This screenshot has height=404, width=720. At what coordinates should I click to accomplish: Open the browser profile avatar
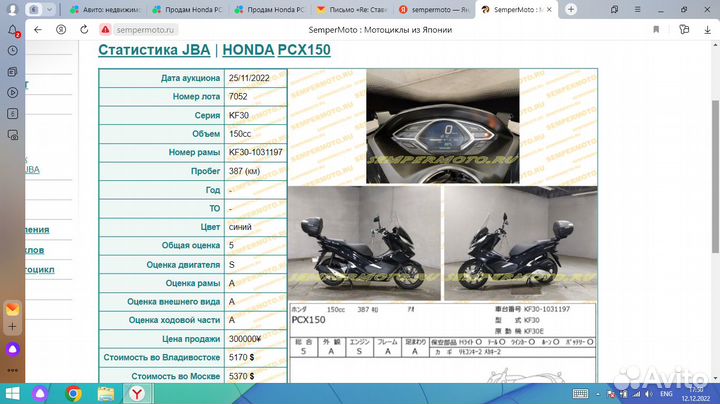12,9
